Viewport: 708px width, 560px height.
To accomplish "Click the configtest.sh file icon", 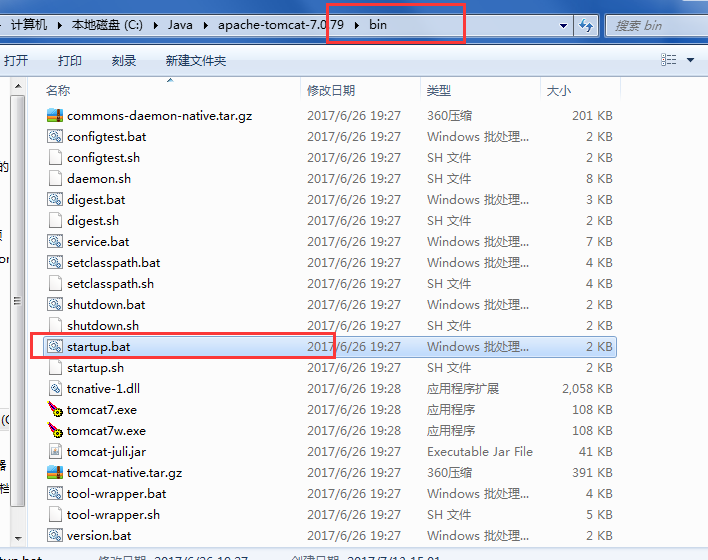I will click(55, 158).
